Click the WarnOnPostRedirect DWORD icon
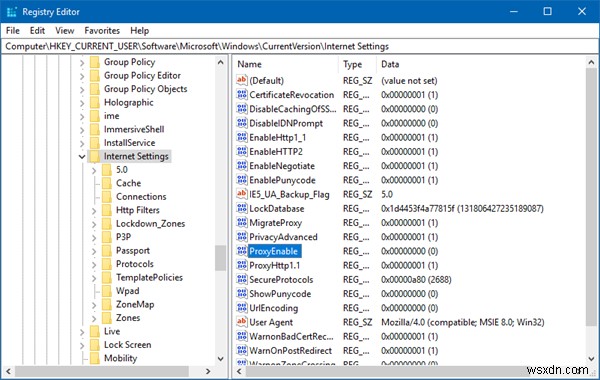 [241, 350]
